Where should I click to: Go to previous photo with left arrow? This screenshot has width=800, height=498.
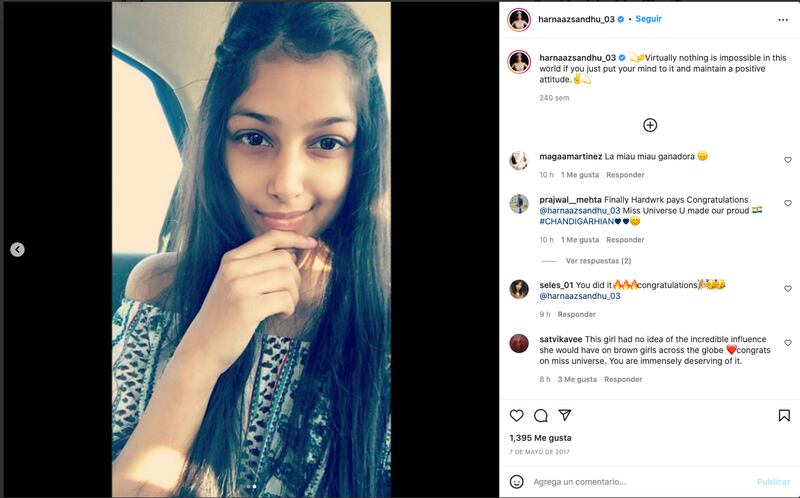(17, 250)
